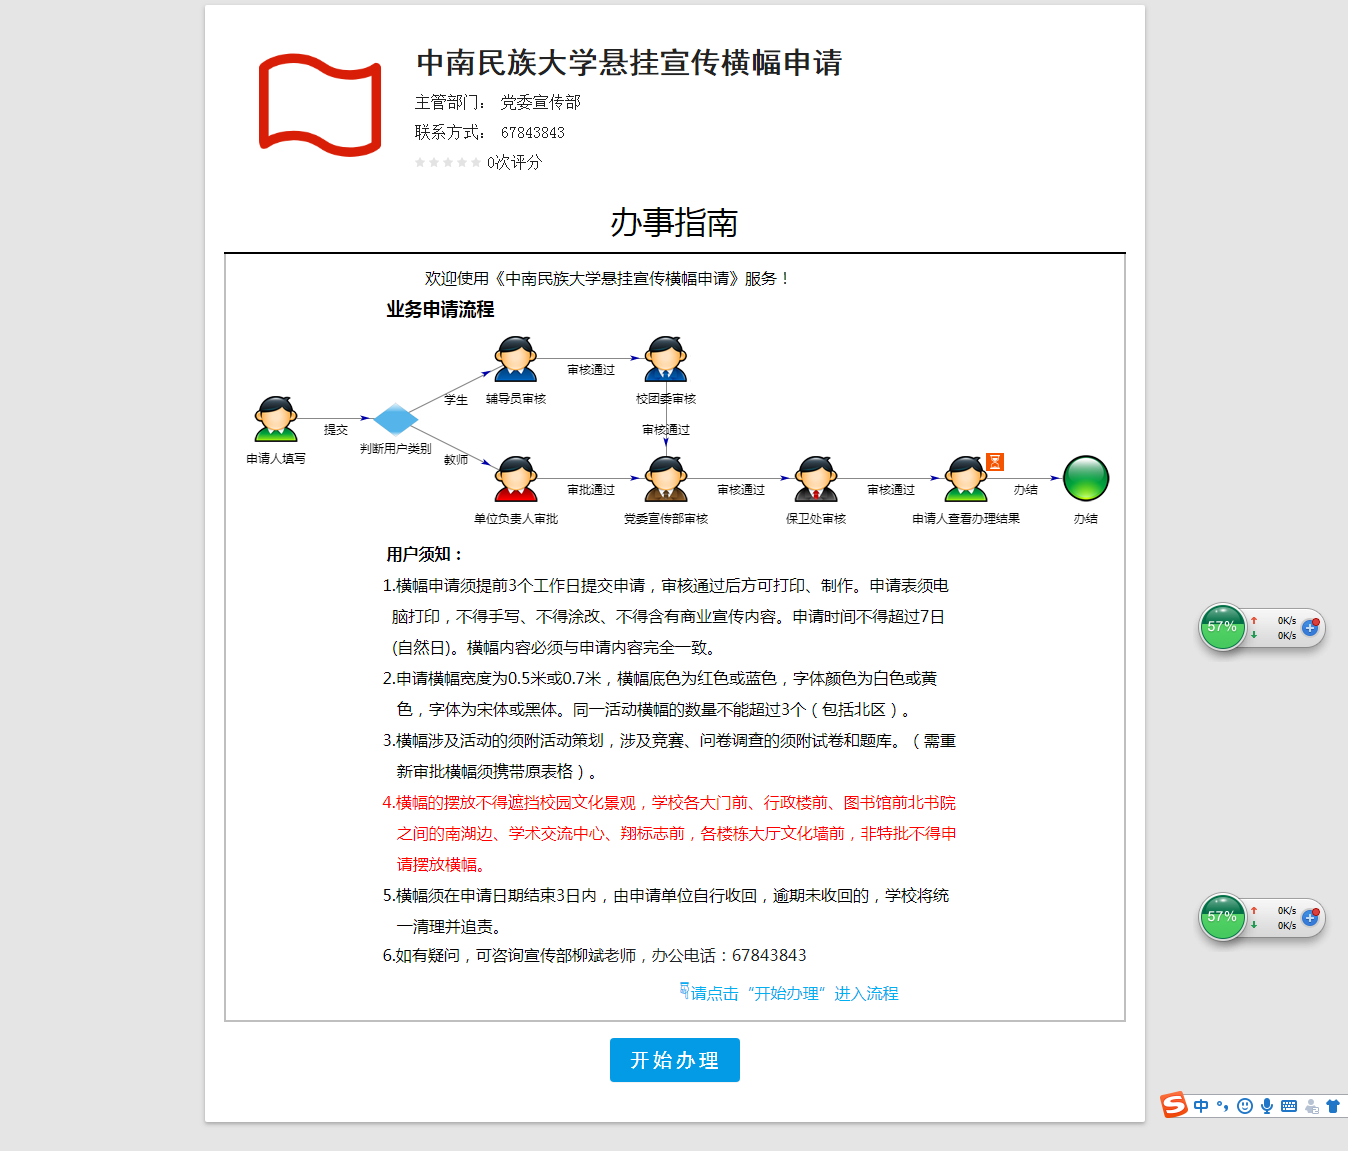Click the 申请人查看办理结果 person icon

coord(966,479)
